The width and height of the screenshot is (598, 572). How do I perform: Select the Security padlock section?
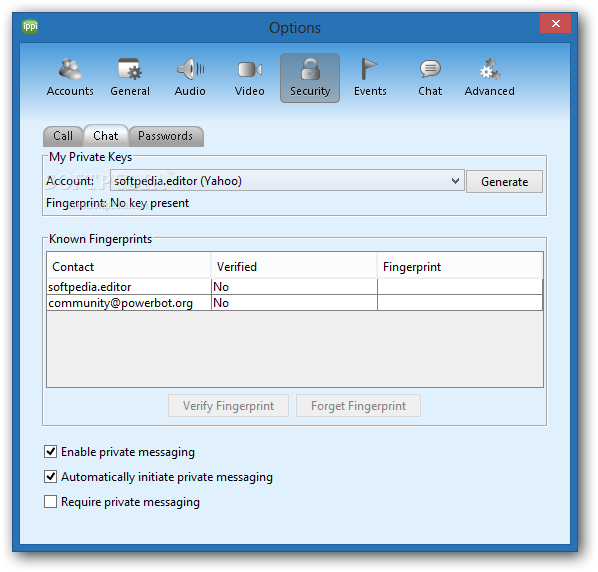[x=310, y=78]
